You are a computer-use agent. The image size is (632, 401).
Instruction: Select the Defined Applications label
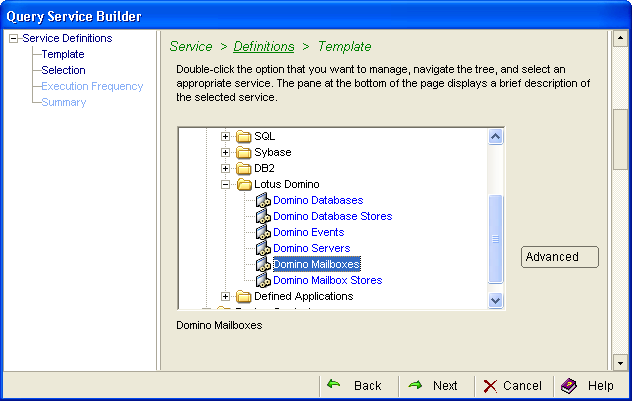click(304, 297)
